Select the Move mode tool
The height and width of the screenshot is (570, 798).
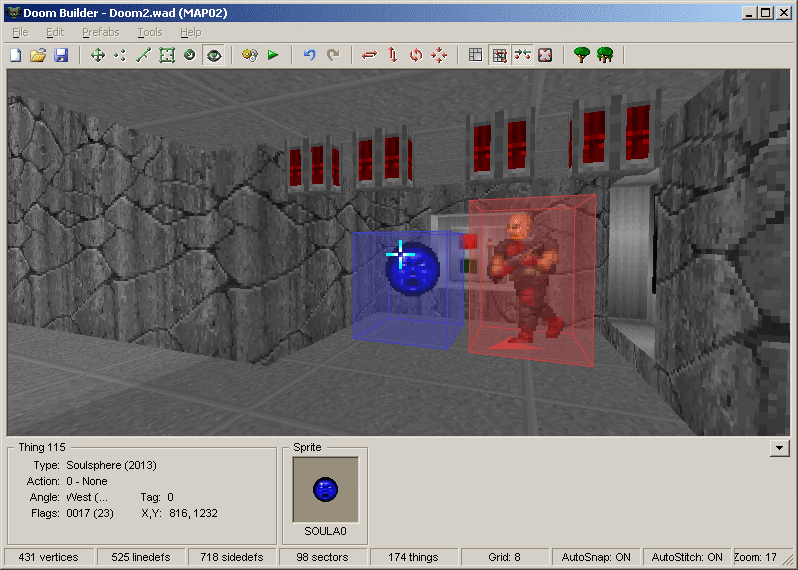98,55
